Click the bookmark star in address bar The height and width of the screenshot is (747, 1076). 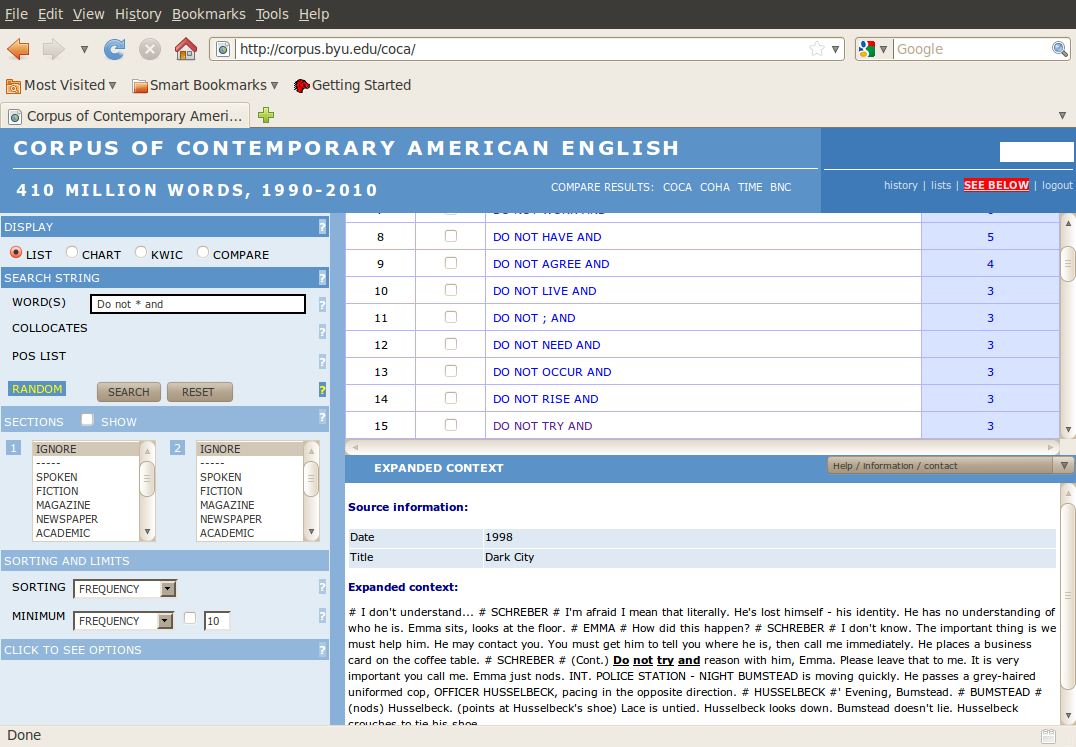point(817,49)
